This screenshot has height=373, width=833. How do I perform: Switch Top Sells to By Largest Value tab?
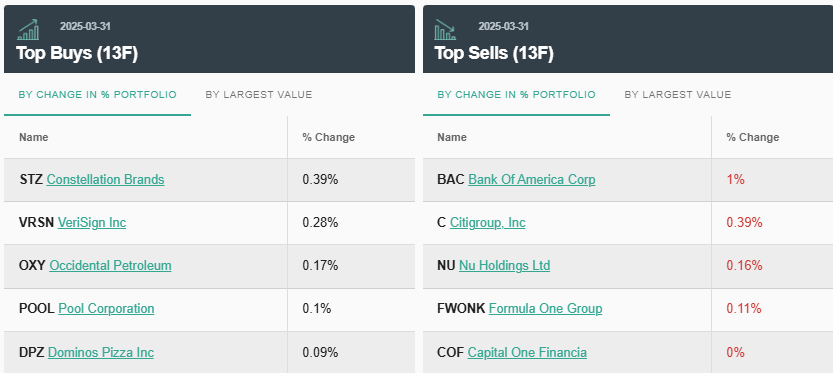677,95
